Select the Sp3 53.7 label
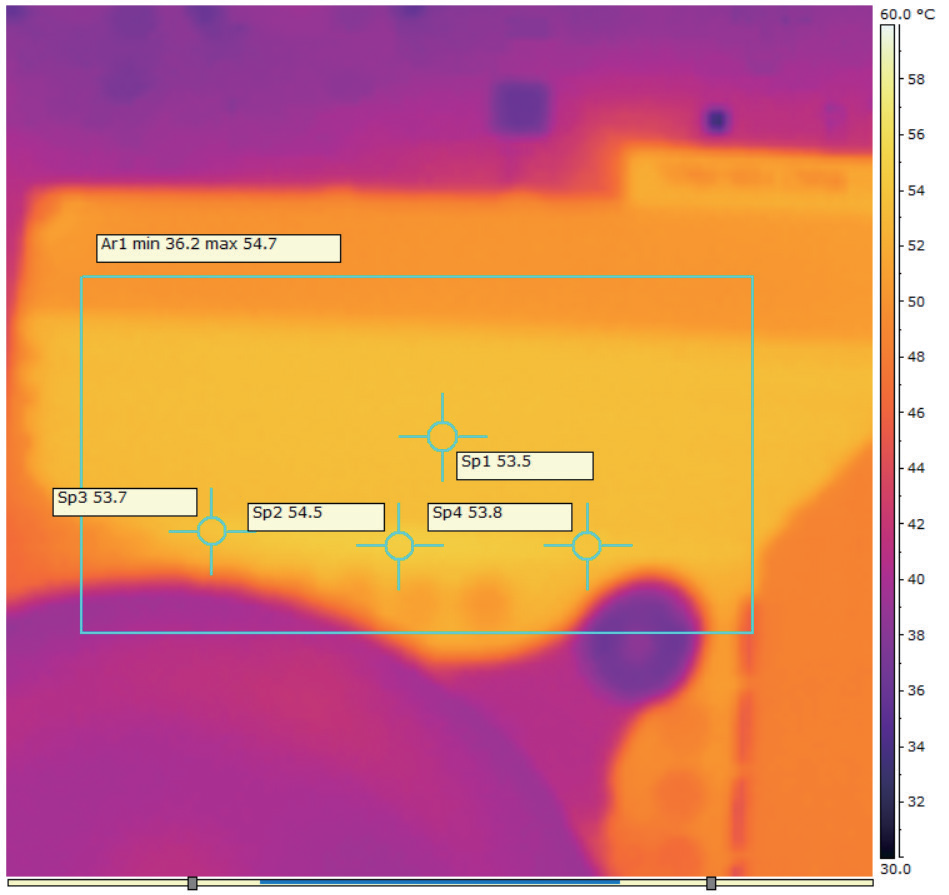This screenshot has height=895, width=949. 125,502
